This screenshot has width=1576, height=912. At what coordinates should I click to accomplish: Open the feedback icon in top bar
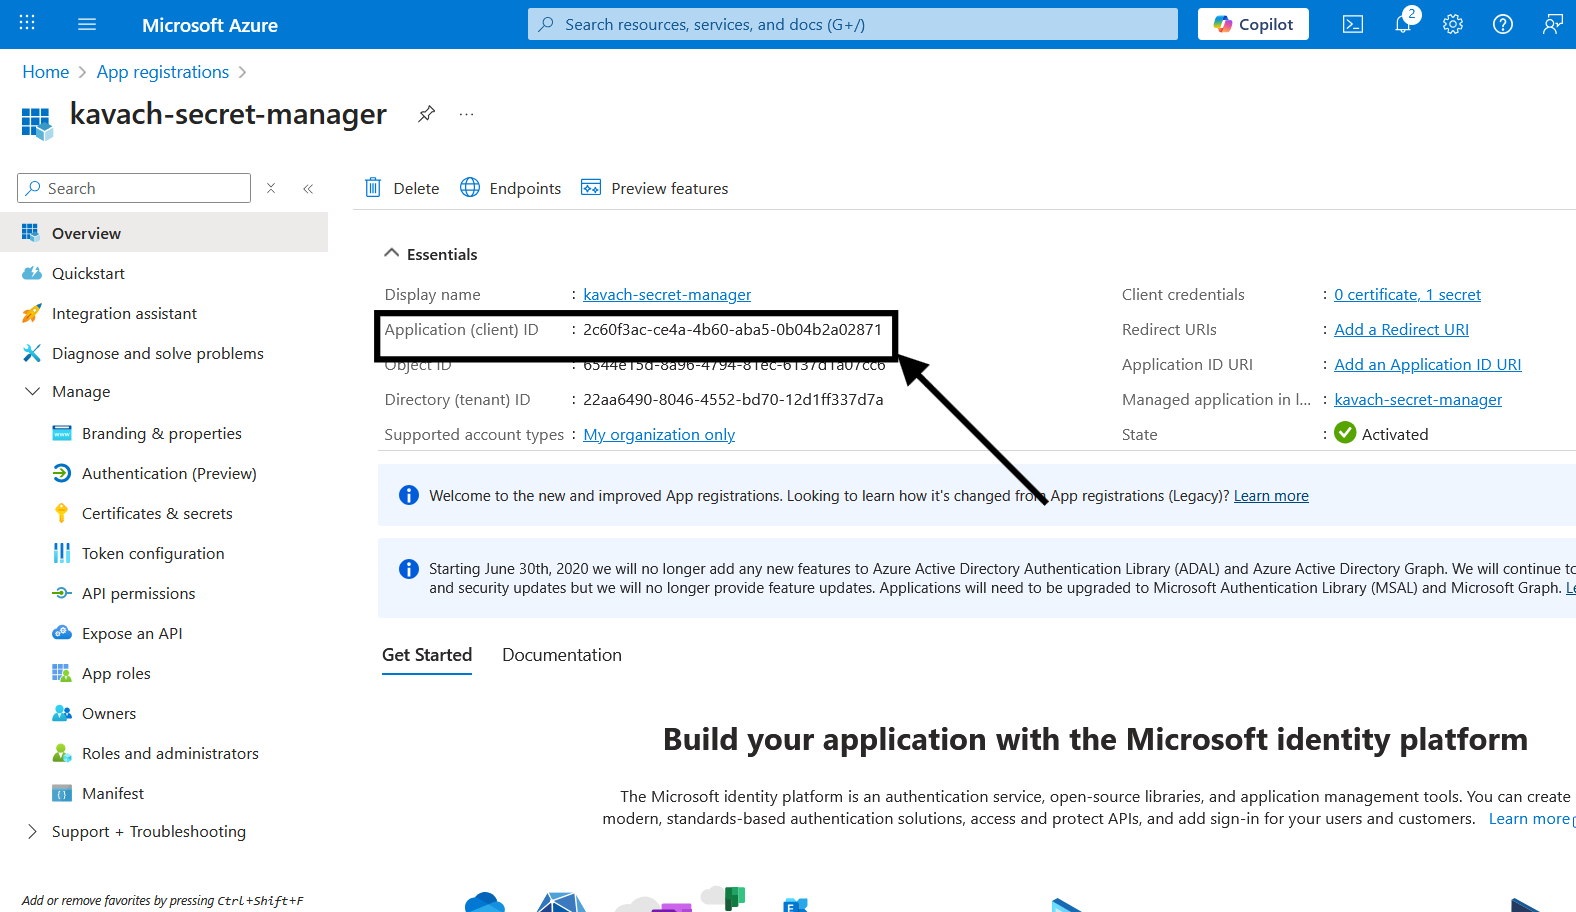click(x=1552, y=24)
